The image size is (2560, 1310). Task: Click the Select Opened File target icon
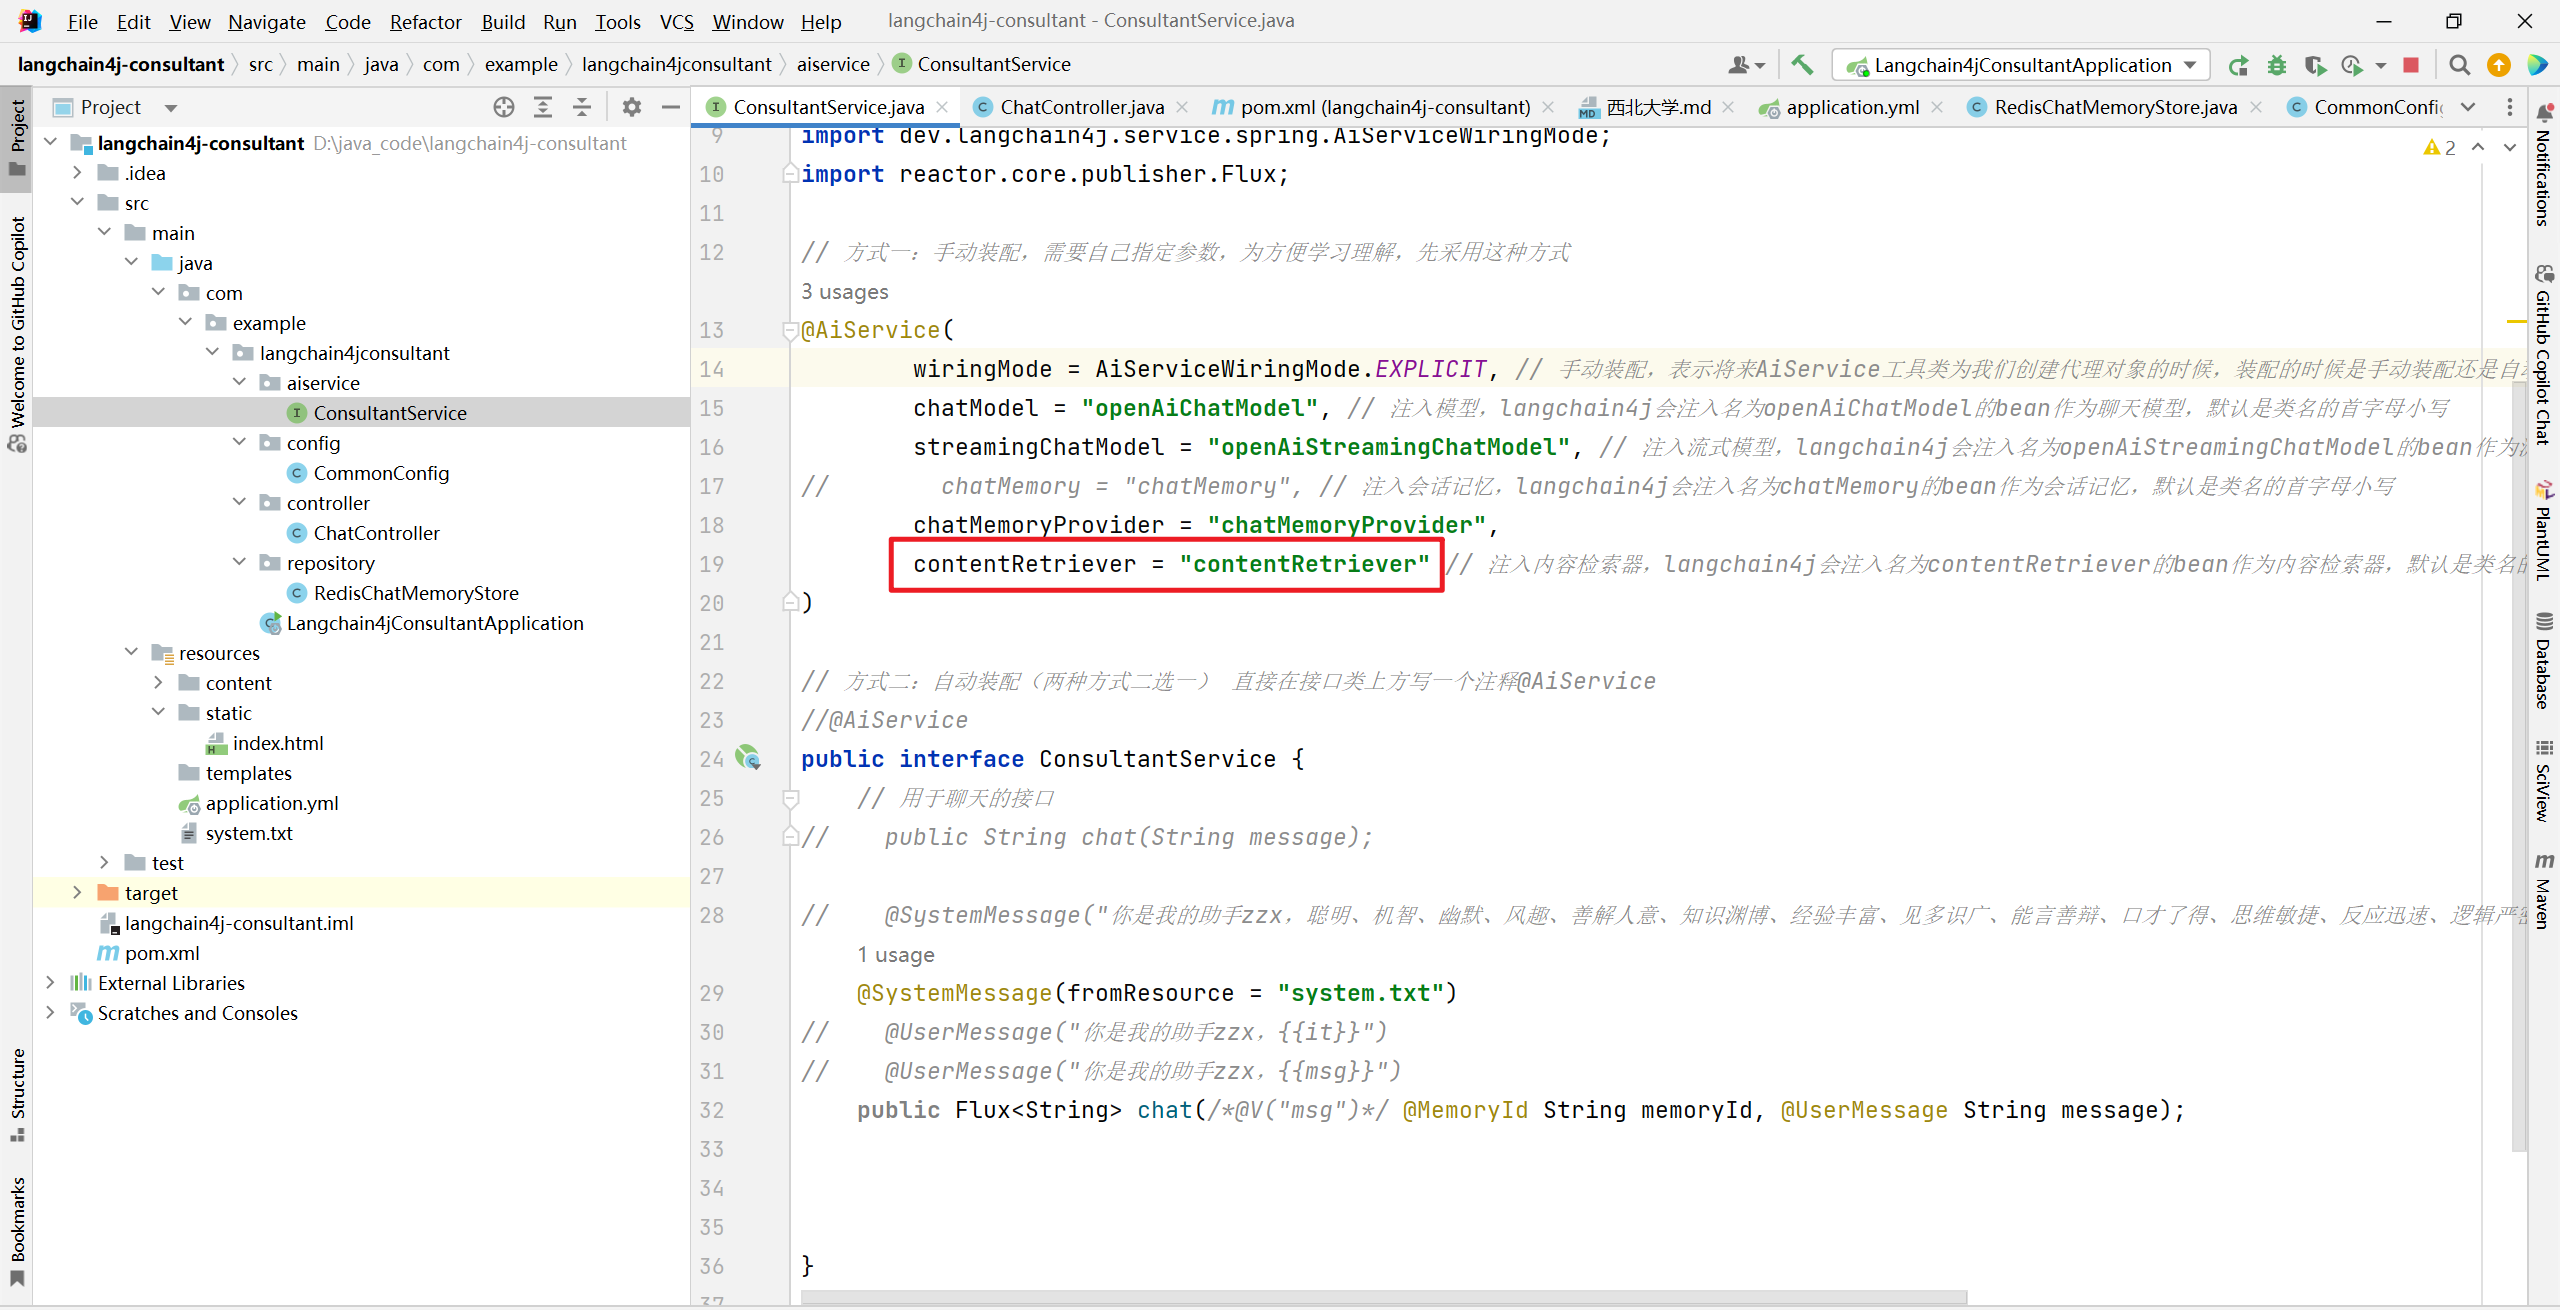click(x=504, y=107)
